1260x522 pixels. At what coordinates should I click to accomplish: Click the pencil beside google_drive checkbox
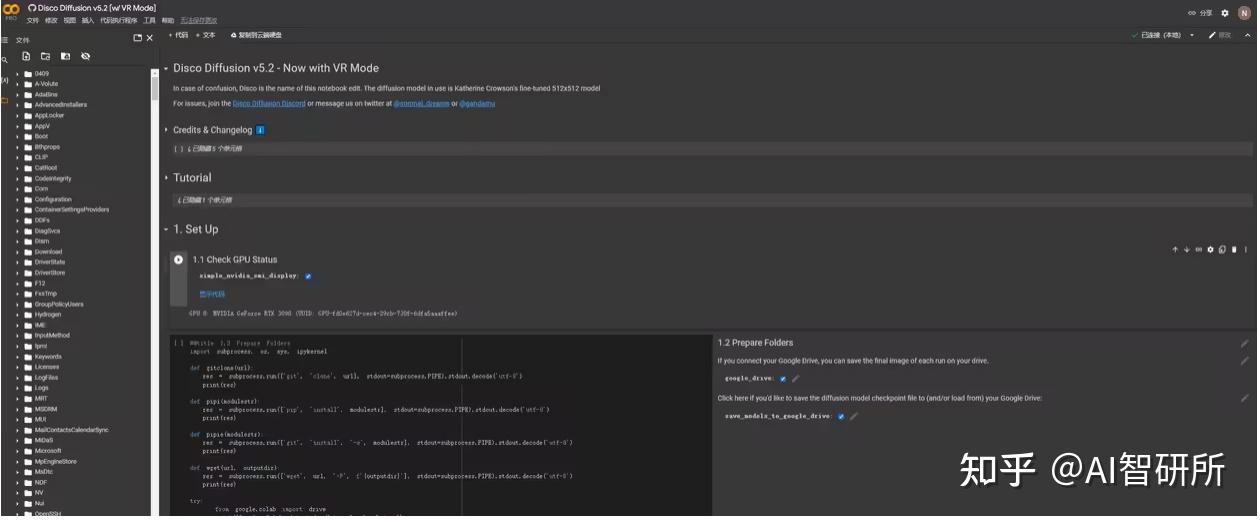(796, 379)
